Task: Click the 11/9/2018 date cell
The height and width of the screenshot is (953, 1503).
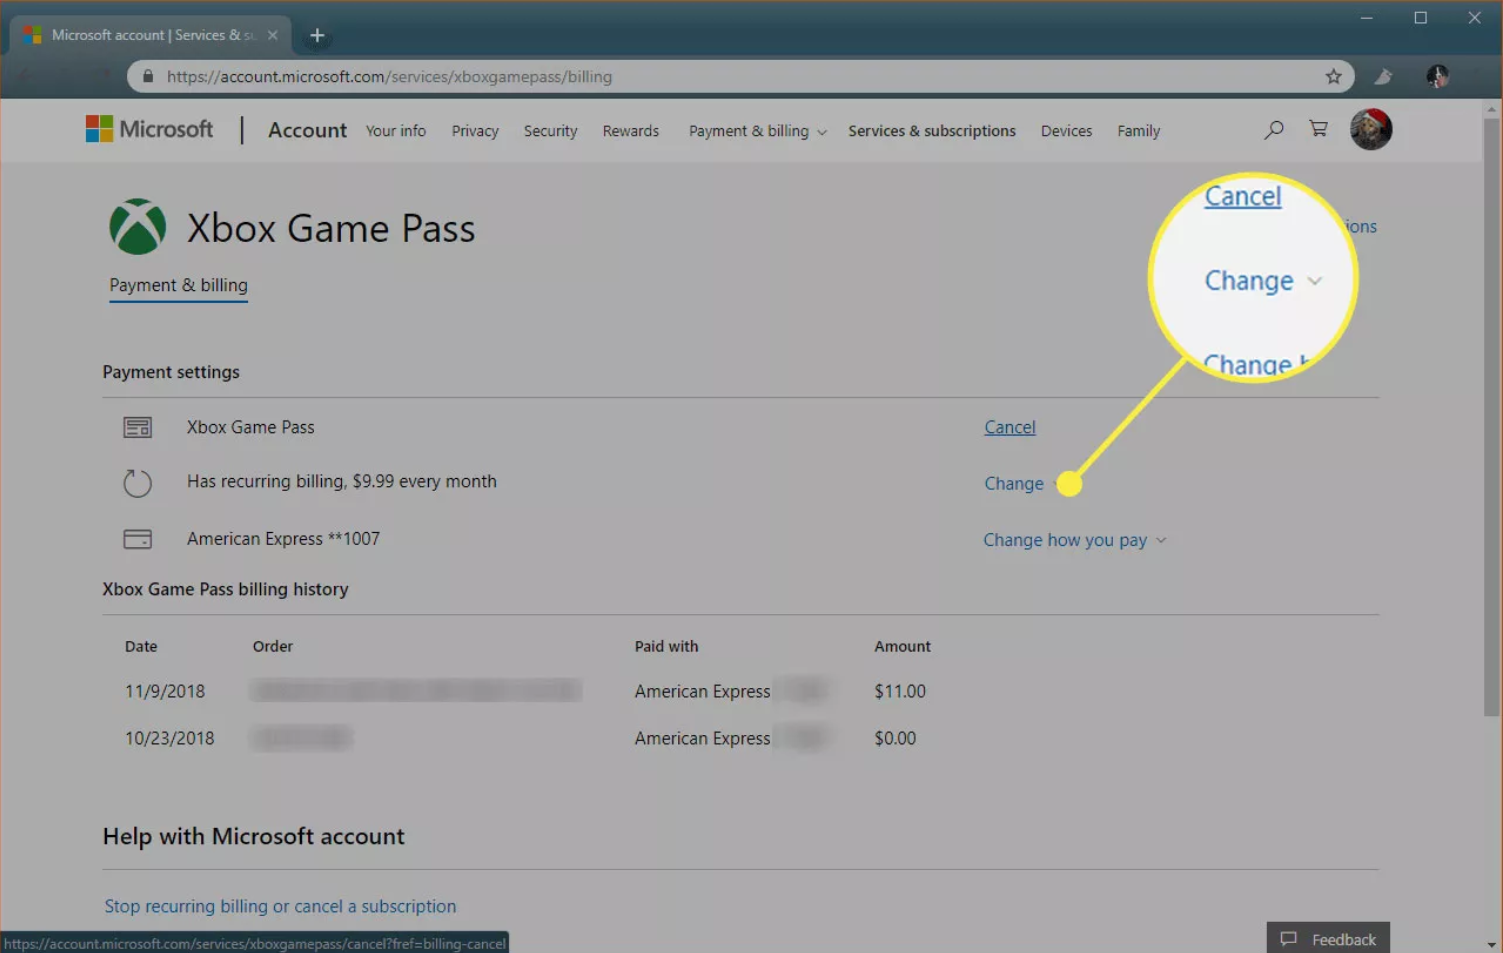Action: pos(165,691)
